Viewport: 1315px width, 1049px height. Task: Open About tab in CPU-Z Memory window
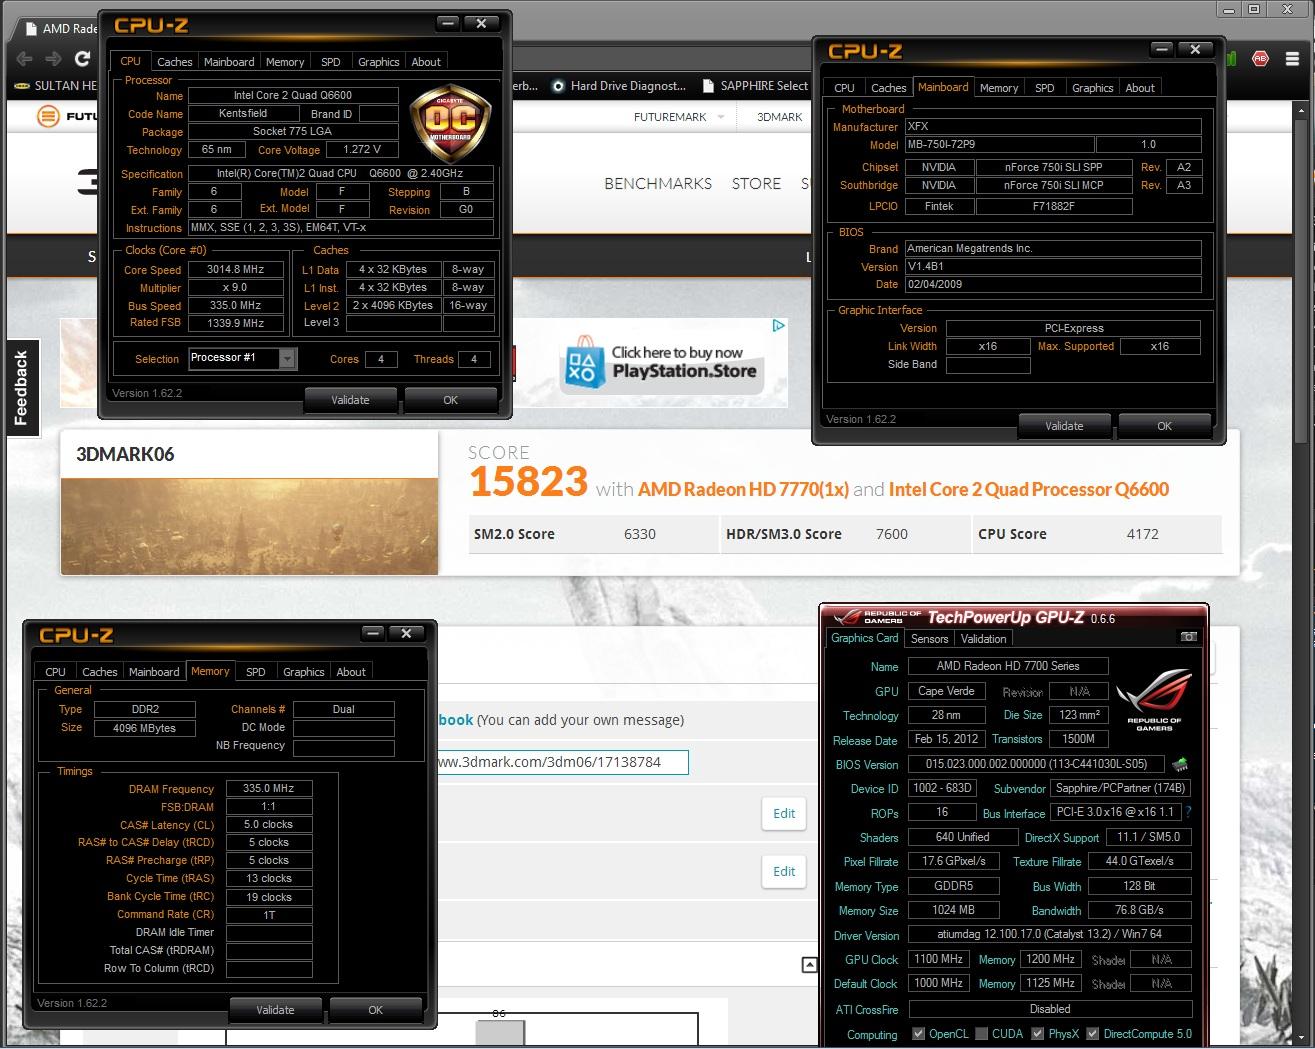click(350, 672)
